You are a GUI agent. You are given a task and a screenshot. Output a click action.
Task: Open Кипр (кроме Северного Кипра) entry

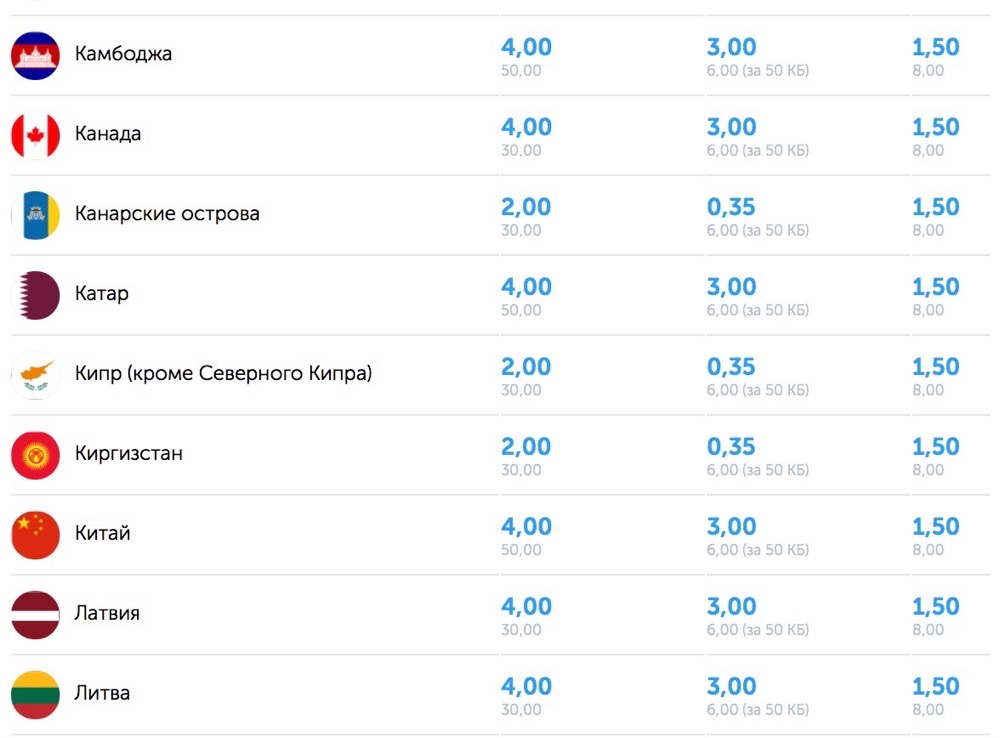click(223, 373)
